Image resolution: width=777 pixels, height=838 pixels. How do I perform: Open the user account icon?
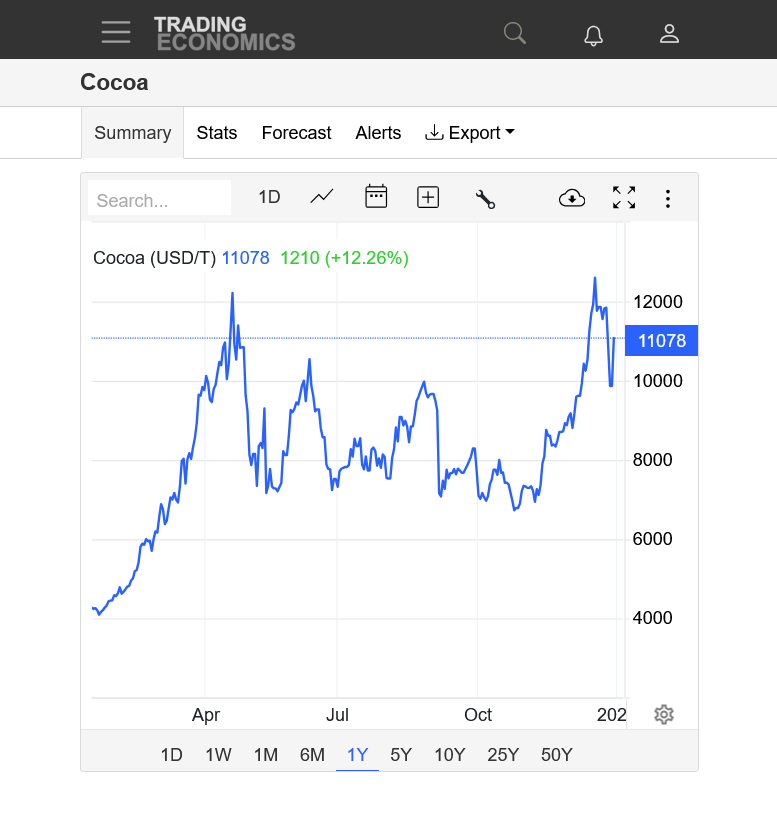(669, 34)
